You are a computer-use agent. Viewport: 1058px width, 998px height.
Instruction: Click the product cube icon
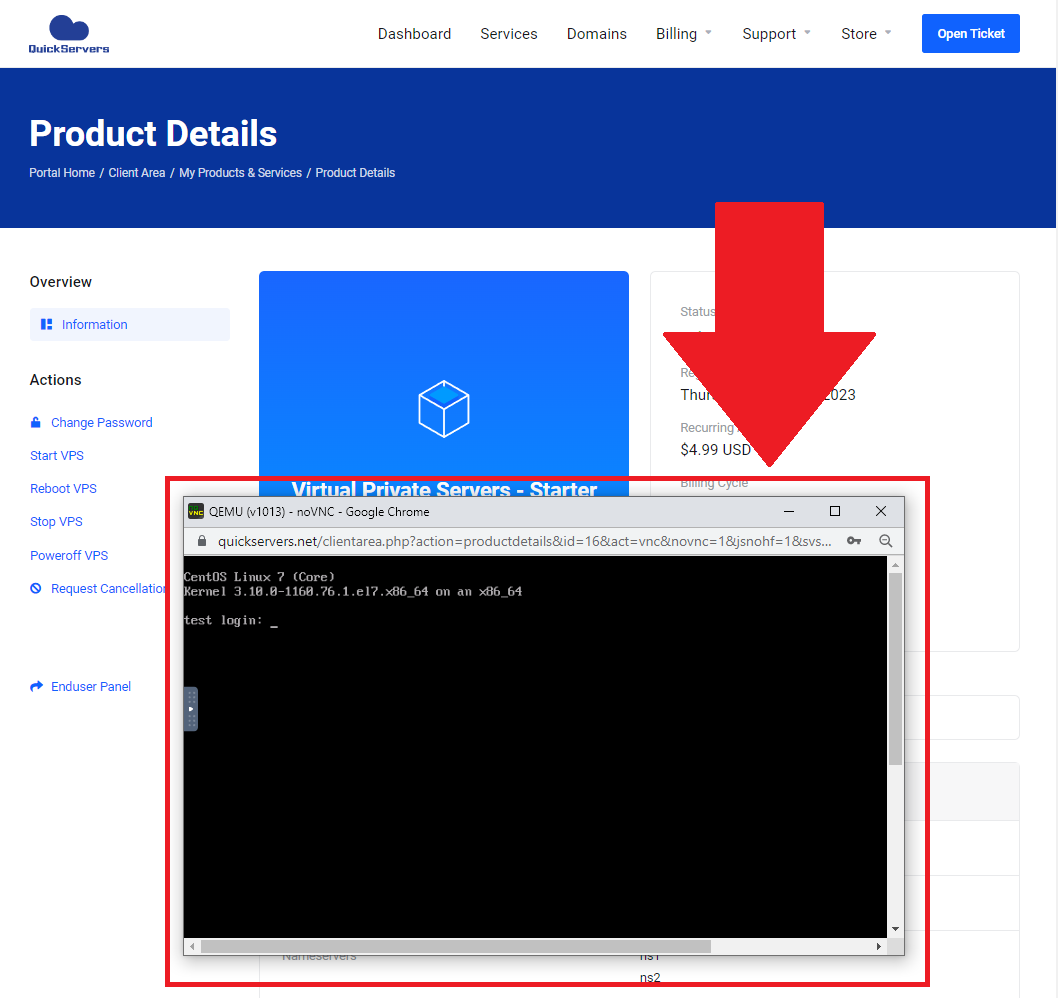[443, 408]
